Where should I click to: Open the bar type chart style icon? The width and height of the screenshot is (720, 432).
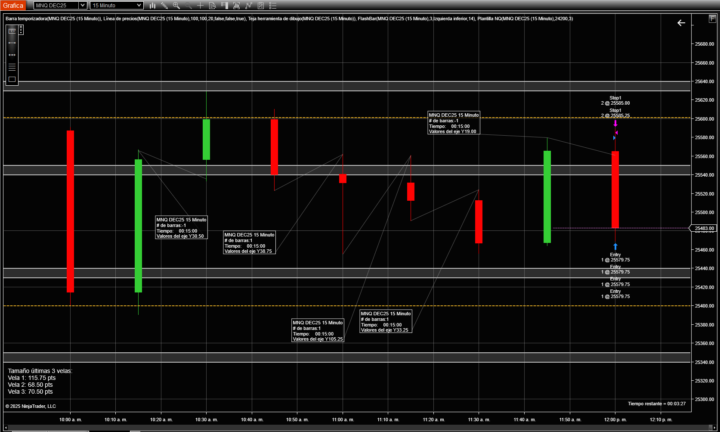tap(152, 6)
